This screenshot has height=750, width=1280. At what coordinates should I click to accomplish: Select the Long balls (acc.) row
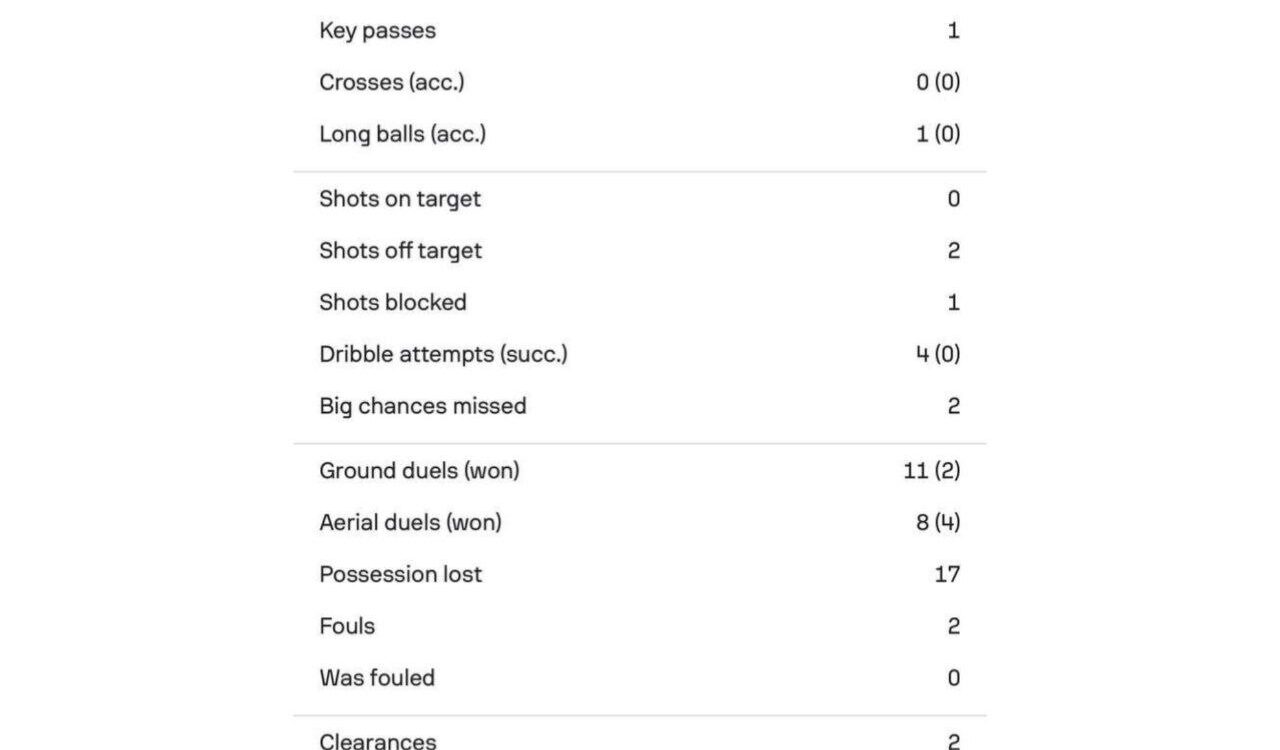point(640,135)
